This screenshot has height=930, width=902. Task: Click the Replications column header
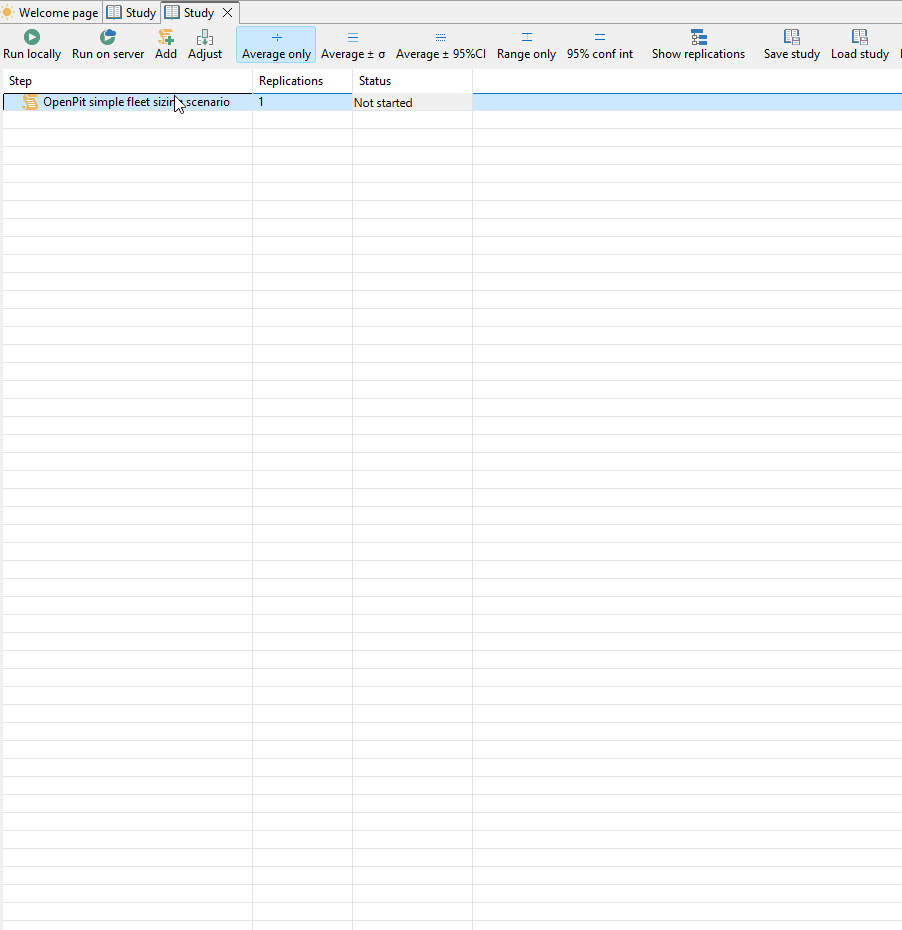tap(302, 81)
